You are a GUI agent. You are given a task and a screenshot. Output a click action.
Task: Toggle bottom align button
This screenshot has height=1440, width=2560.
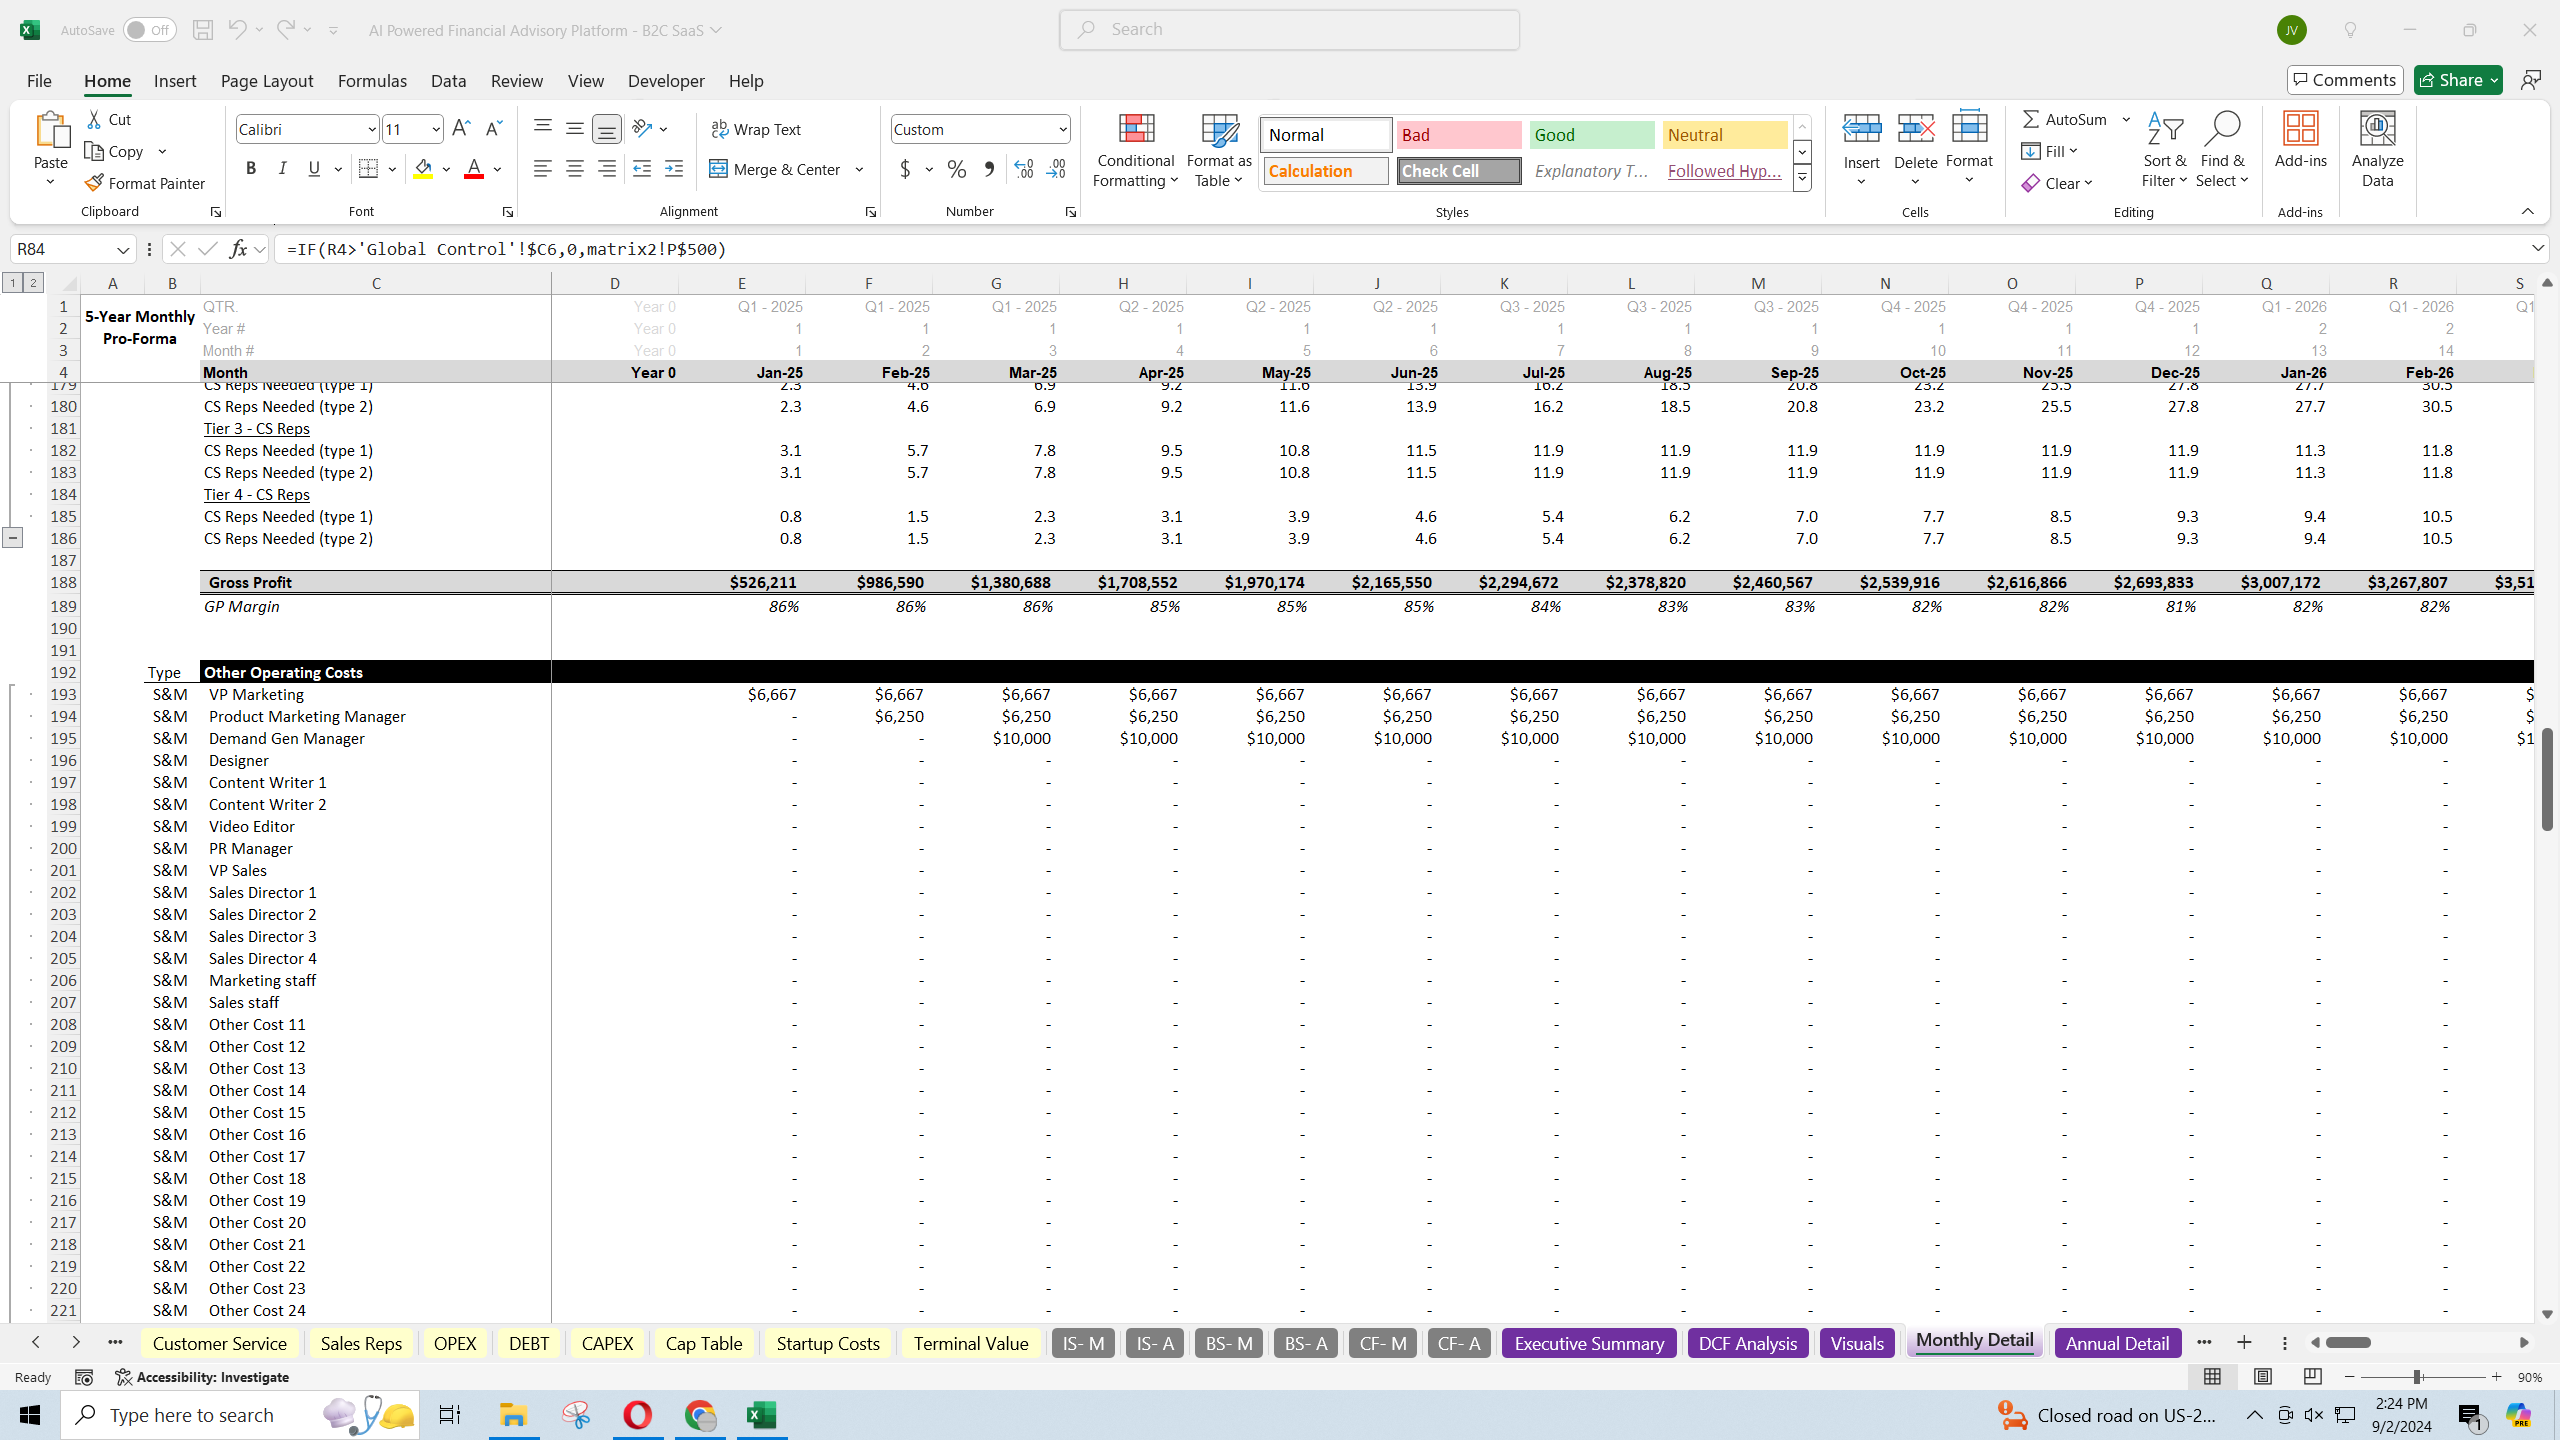[x=607, y=129]
